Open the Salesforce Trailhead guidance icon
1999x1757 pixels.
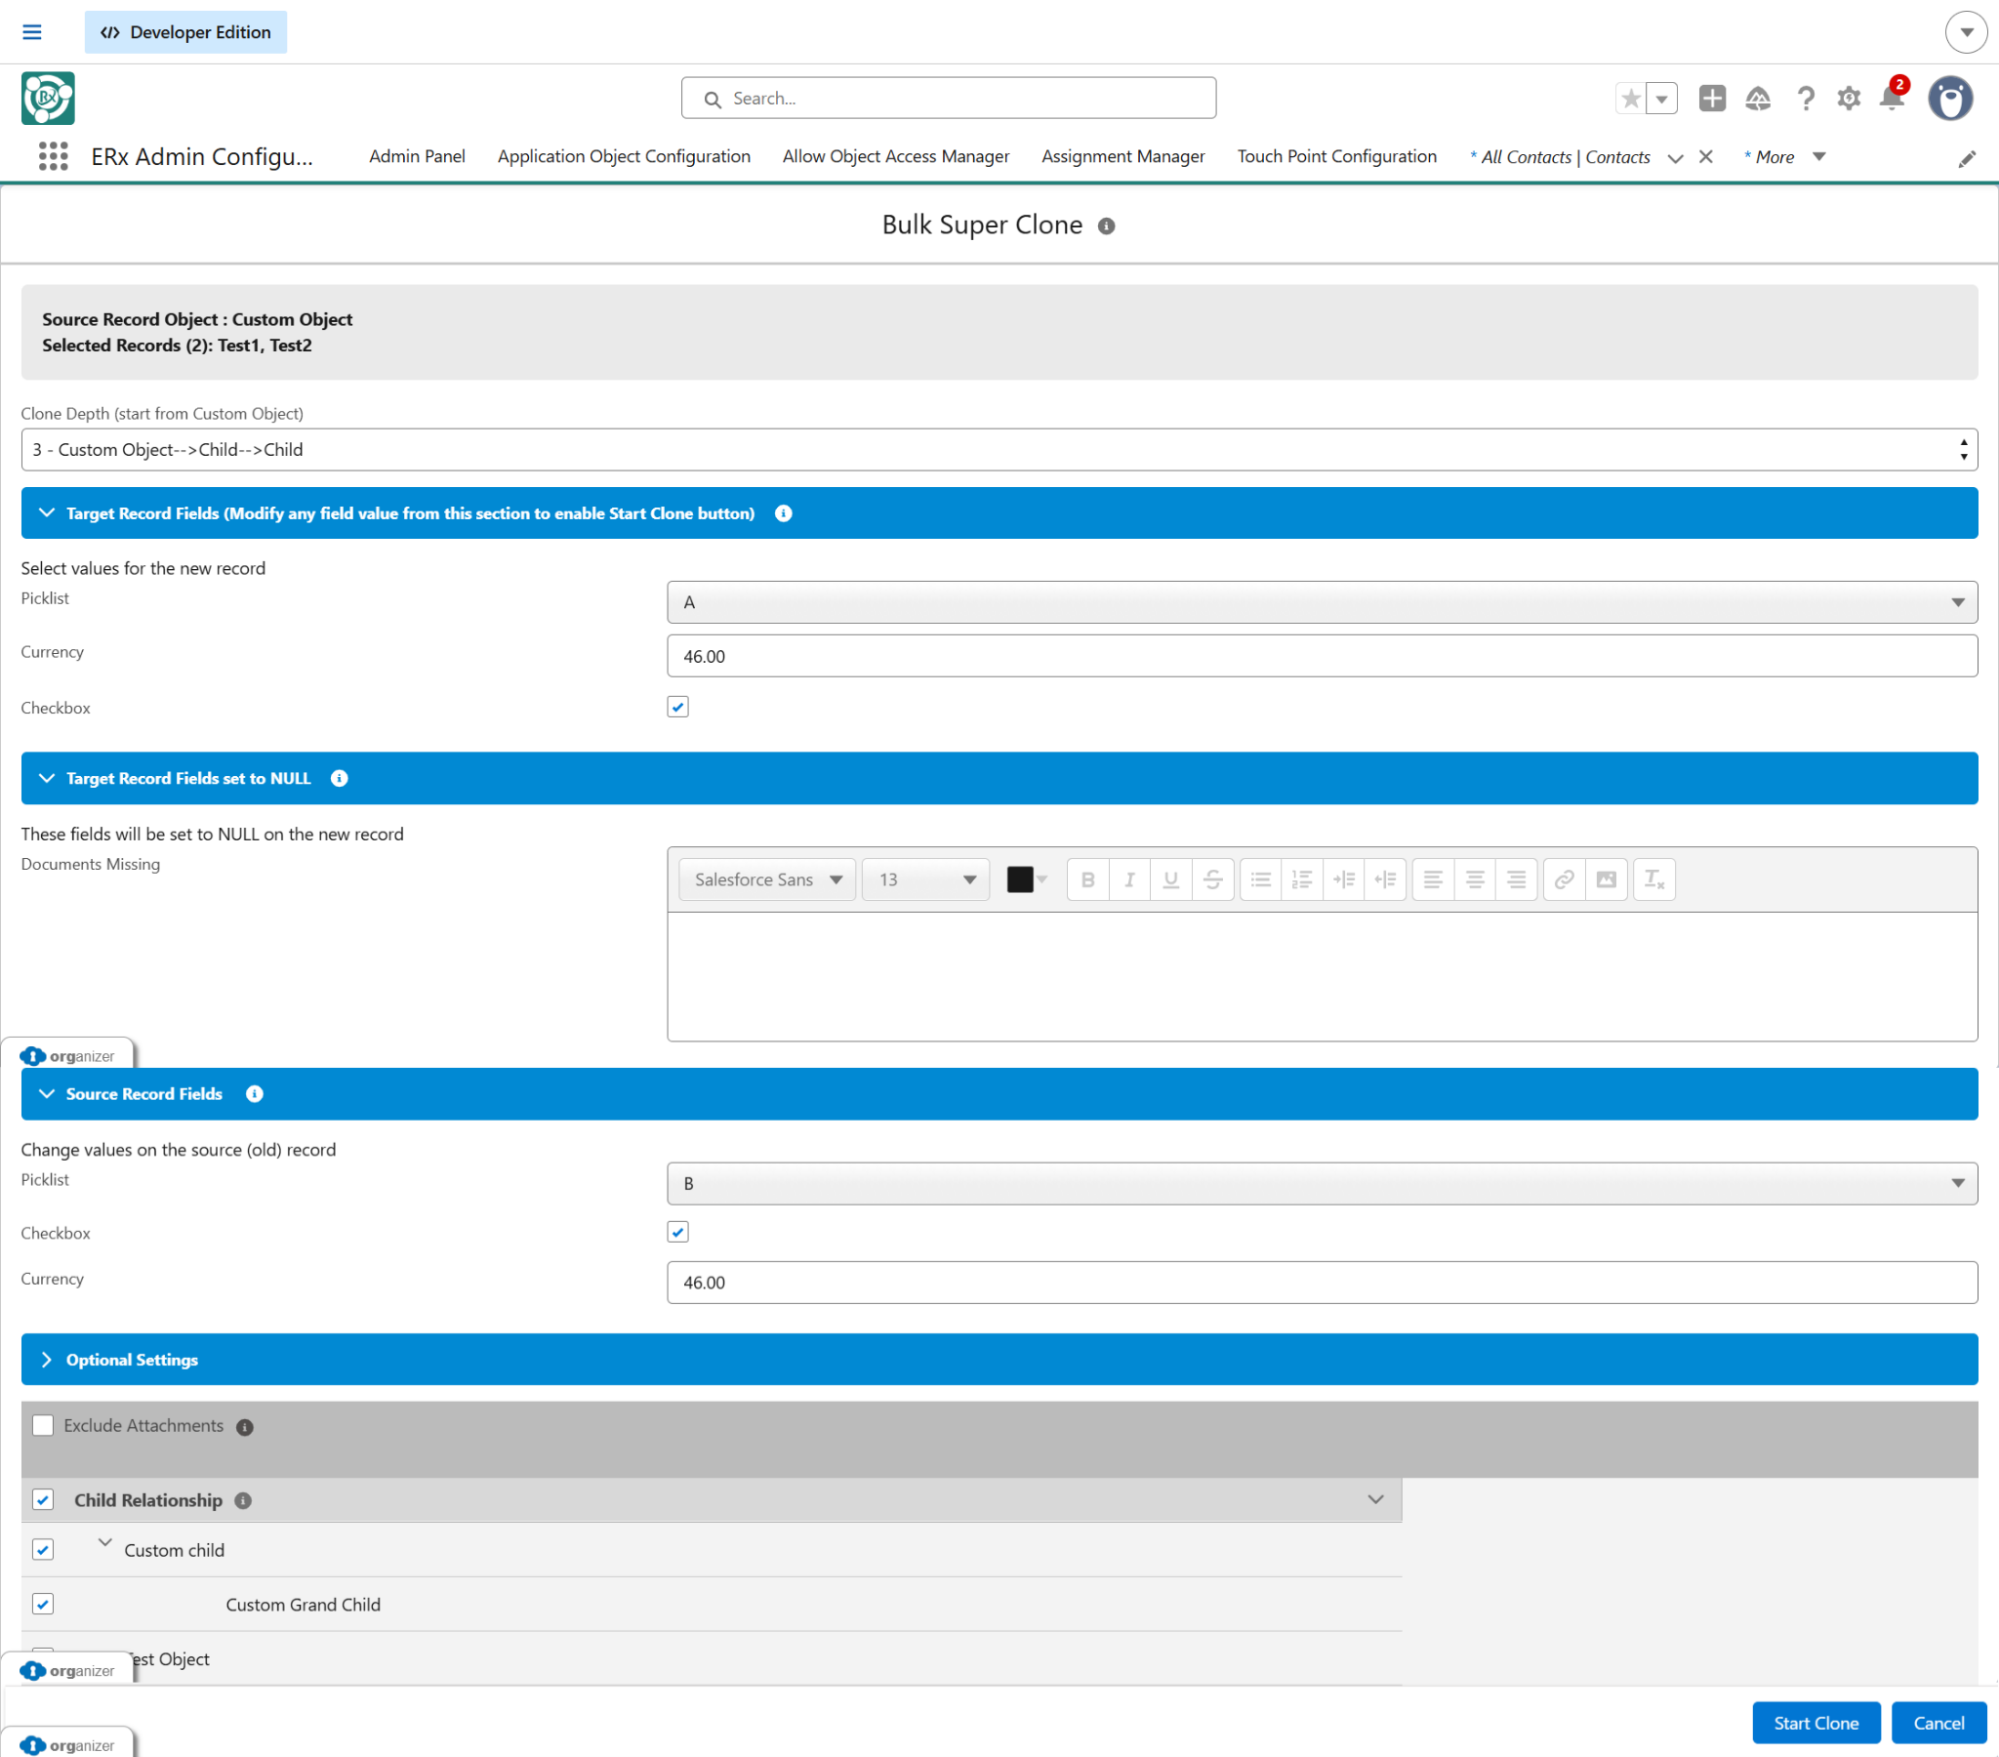(x=1758, y=98)
